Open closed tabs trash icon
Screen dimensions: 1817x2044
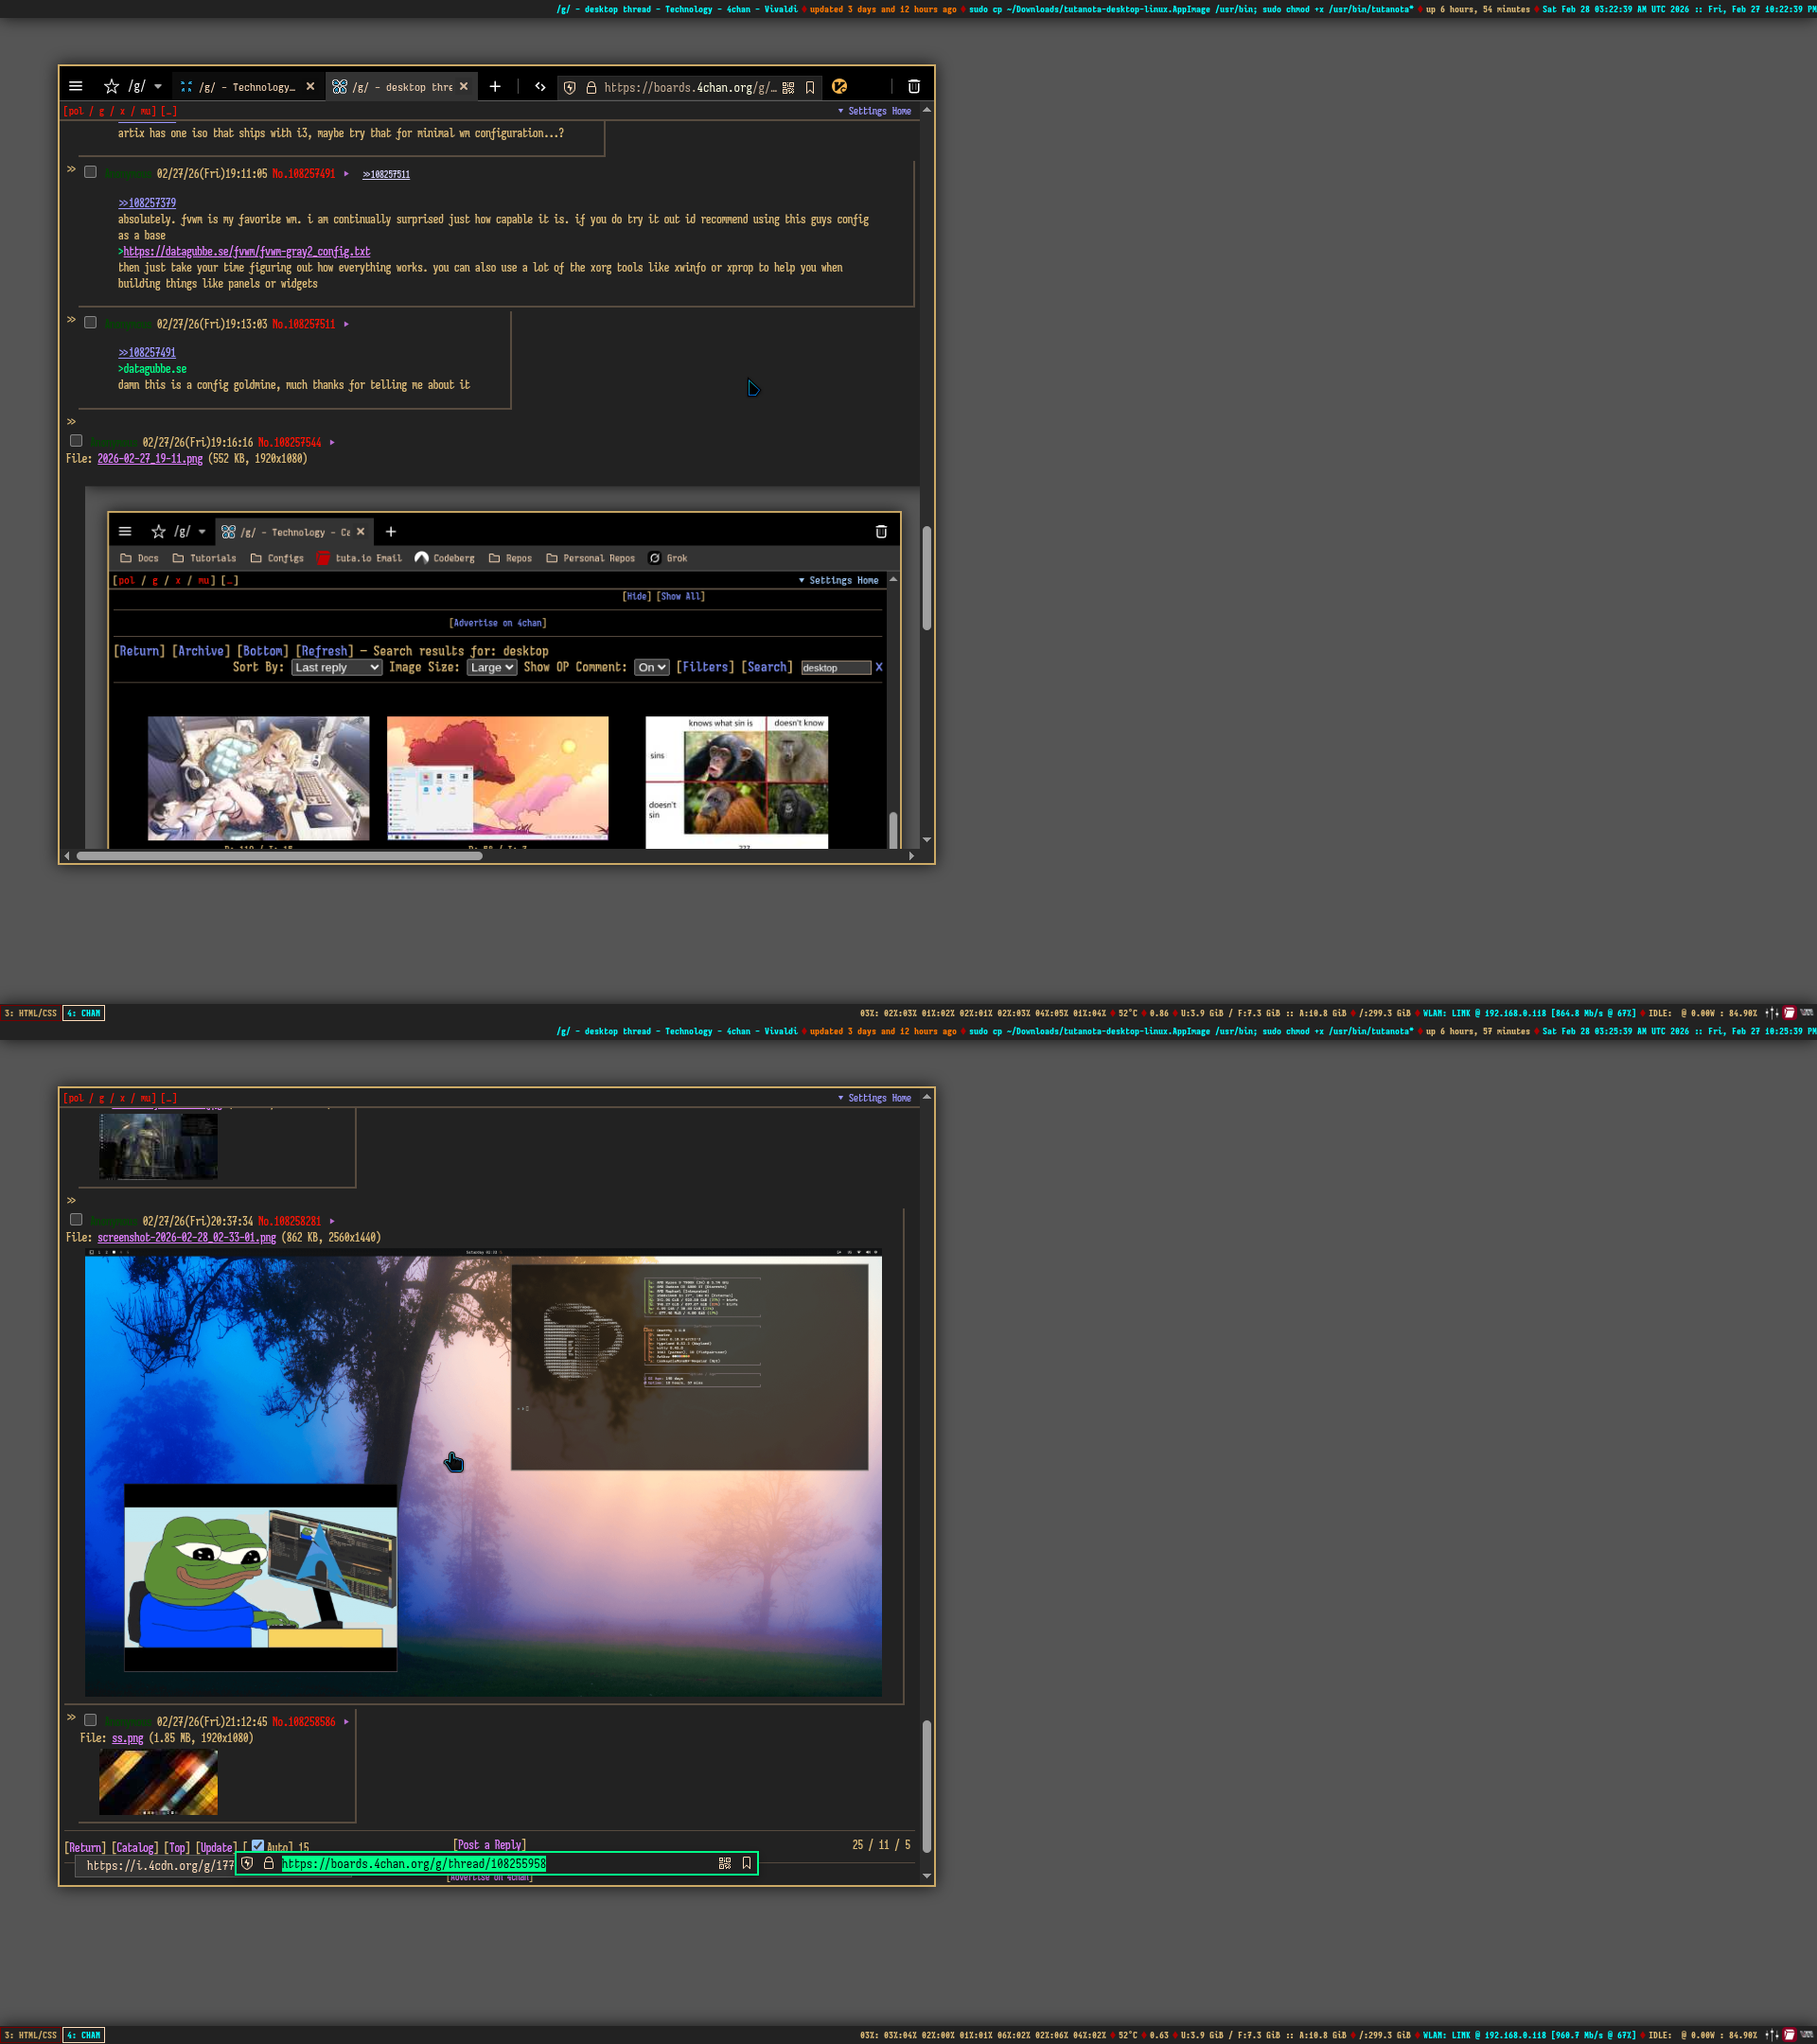[x=913, y=87]
